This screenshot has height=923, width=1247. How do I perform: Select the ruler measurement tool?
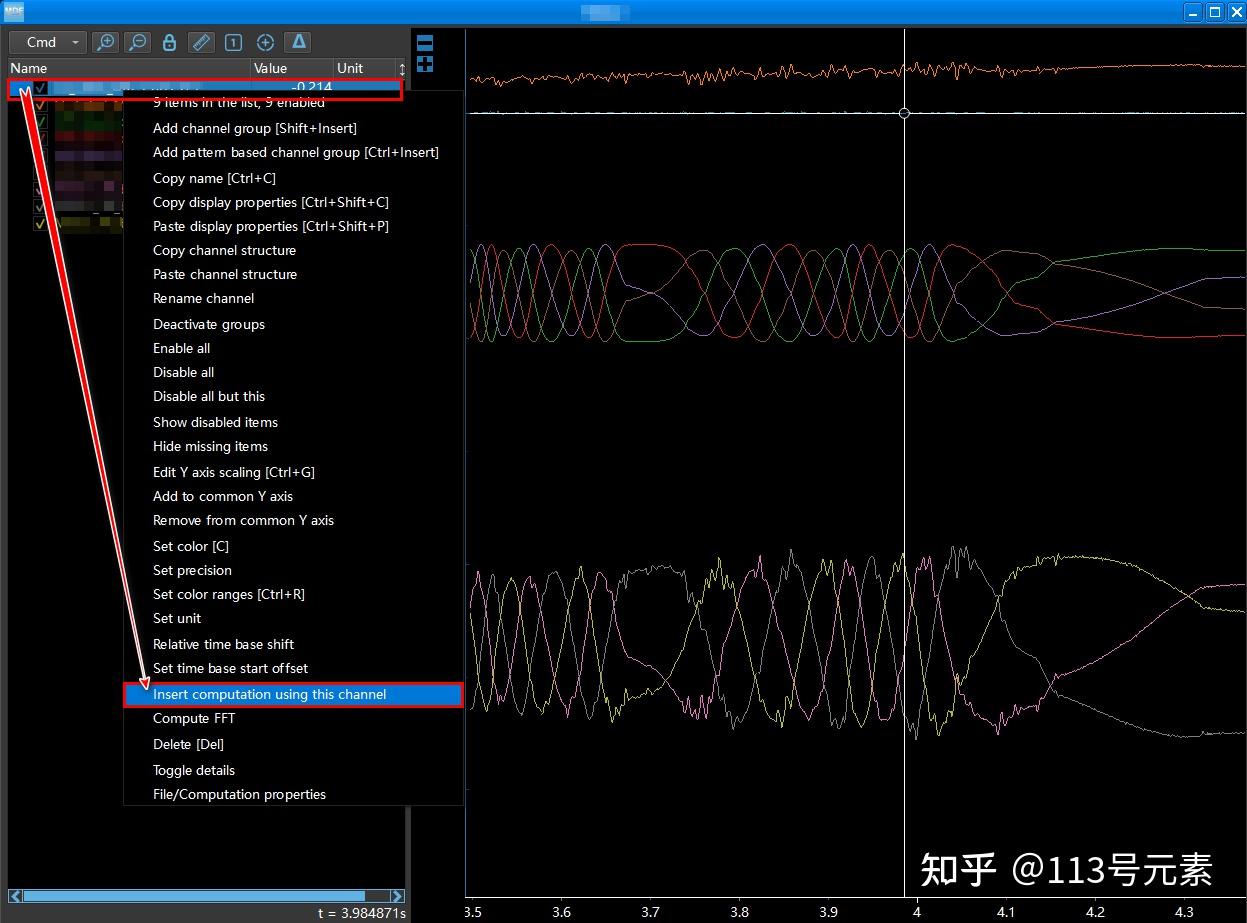(201, 42)
